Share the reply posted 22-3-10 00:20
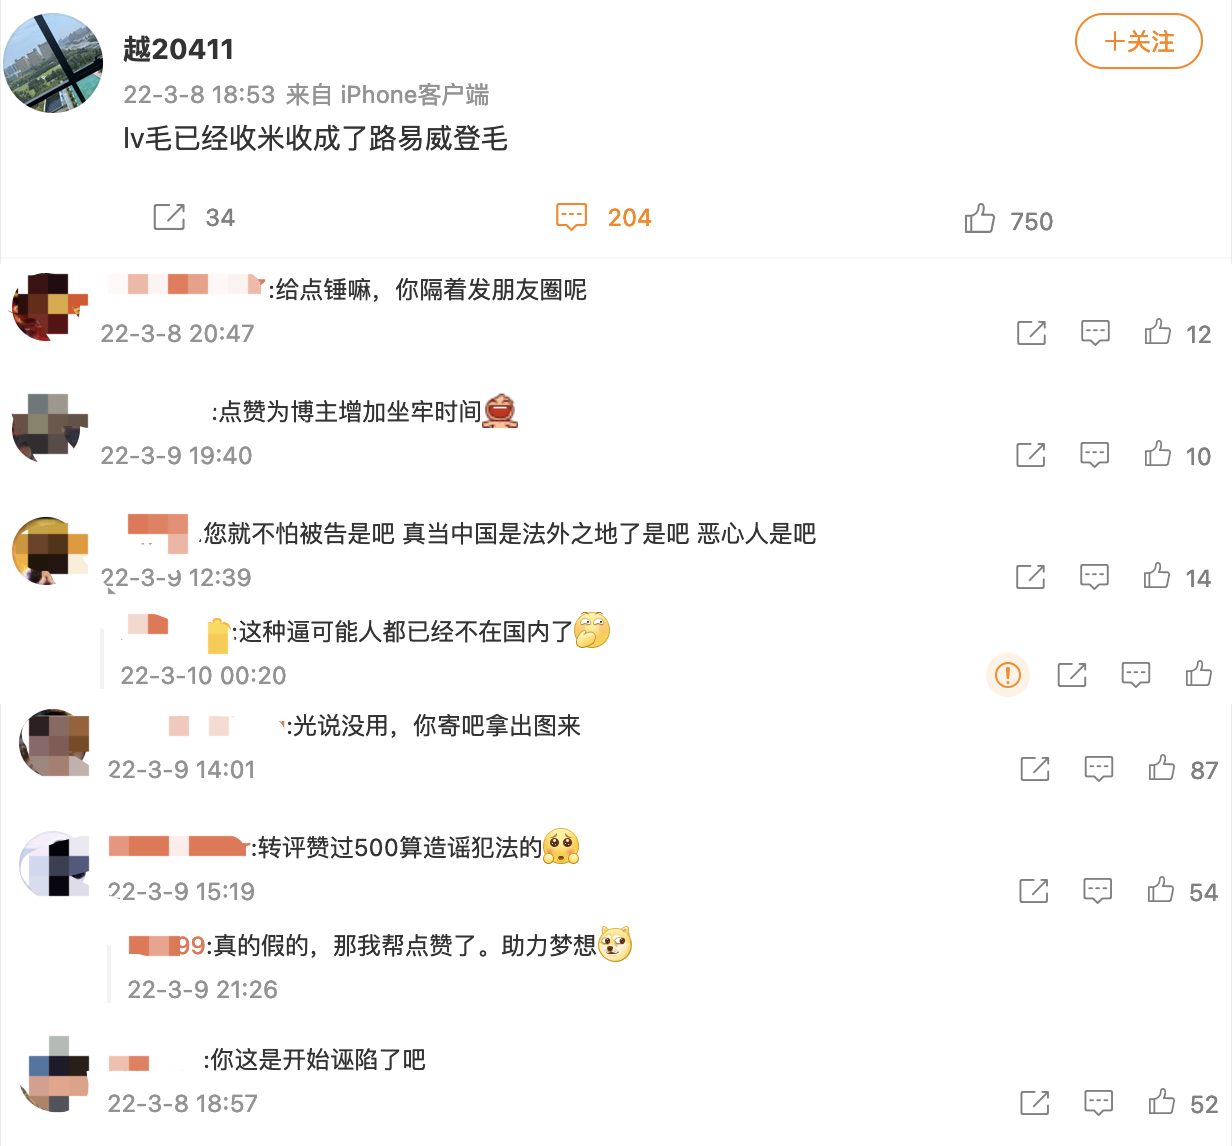1232x1146 pixels. click(1072, 674)
